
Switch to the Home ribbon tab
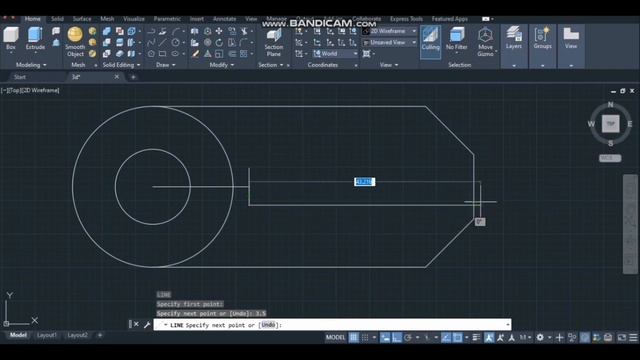click(x=32, y=19)
